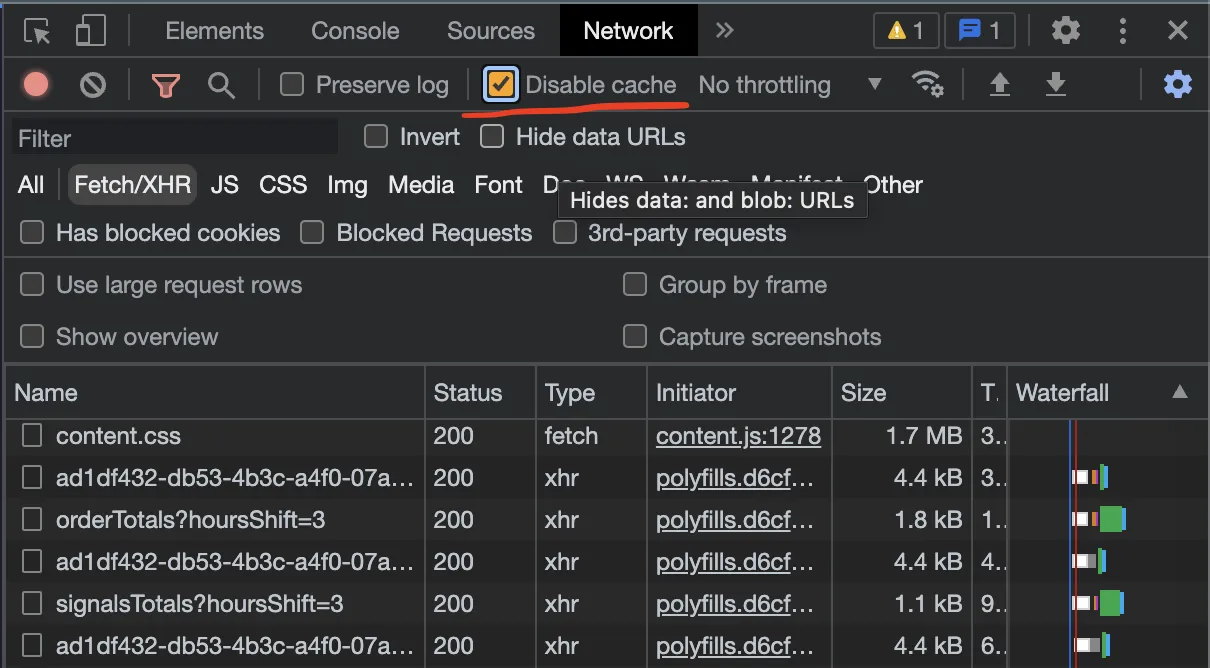Click the import HAR upload icon

click(x=999, y=85)
